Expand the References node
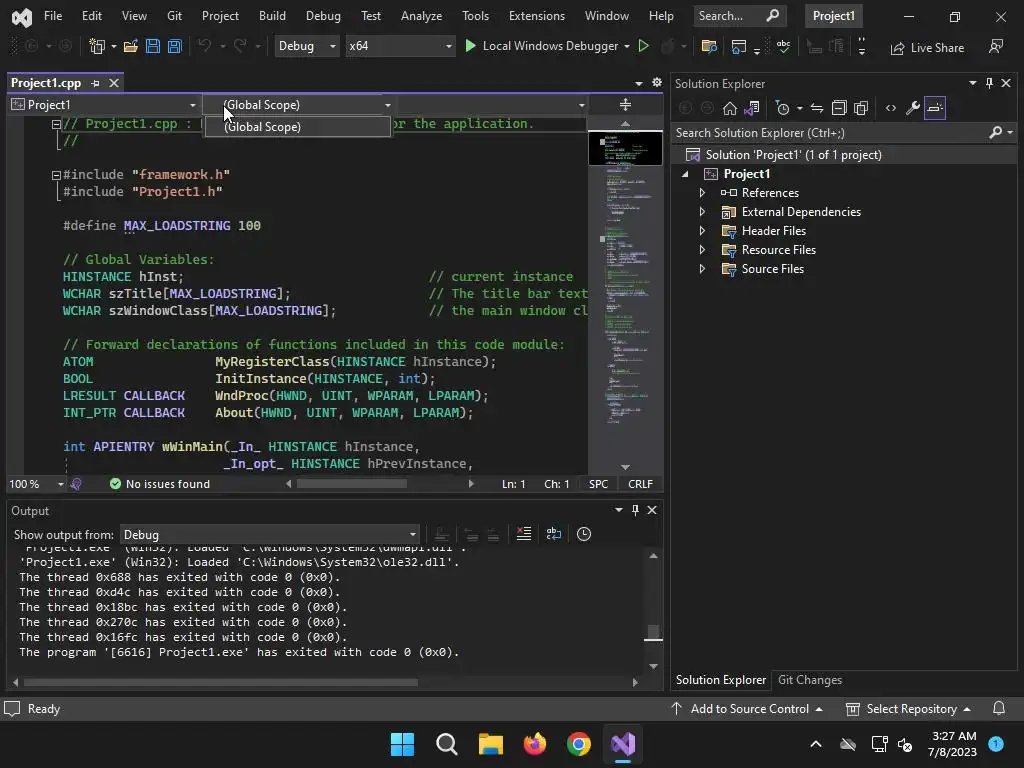 click(702, 193)
